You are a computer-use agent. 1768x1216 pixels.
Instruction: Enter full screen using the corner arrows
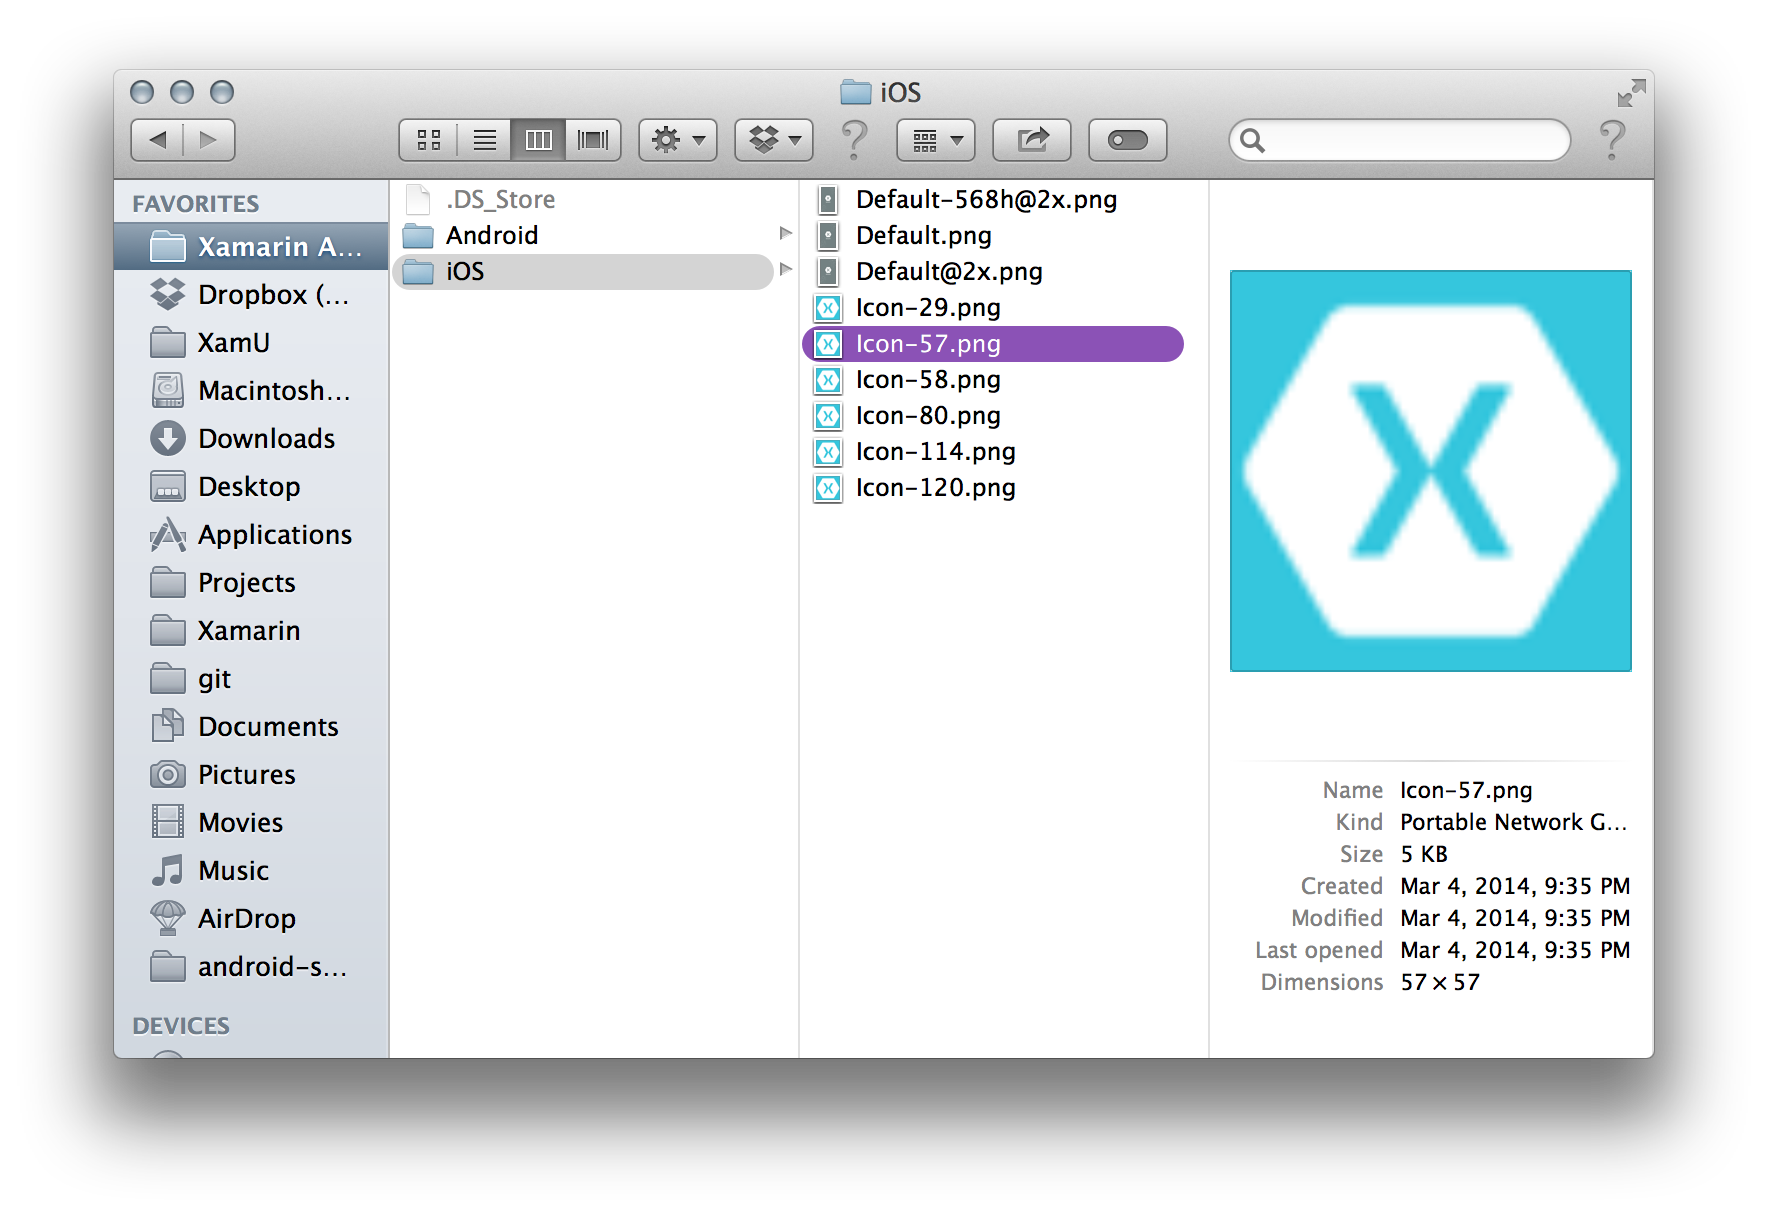pyautogui.click(x=1631, y=93)
